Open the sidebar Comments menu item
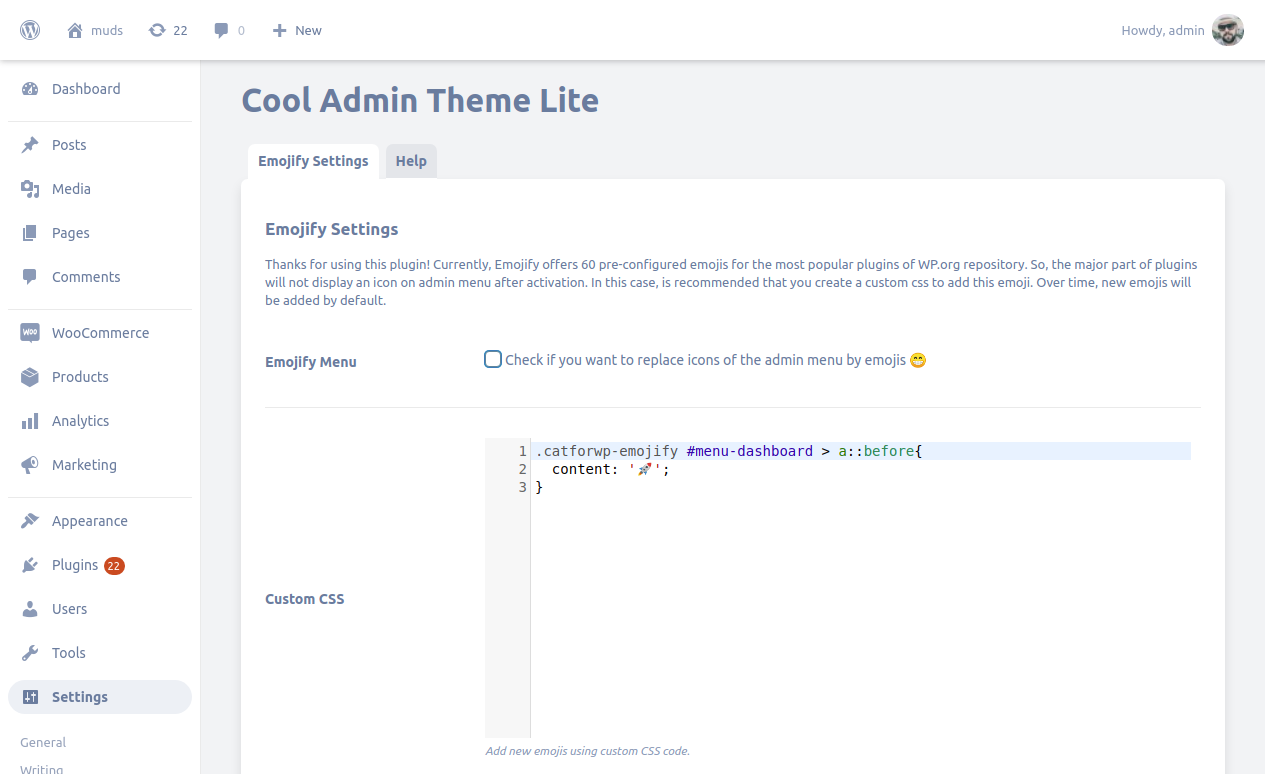This screenshot has width=1265, height=774. pyautogui.click(x=100, y=277)
